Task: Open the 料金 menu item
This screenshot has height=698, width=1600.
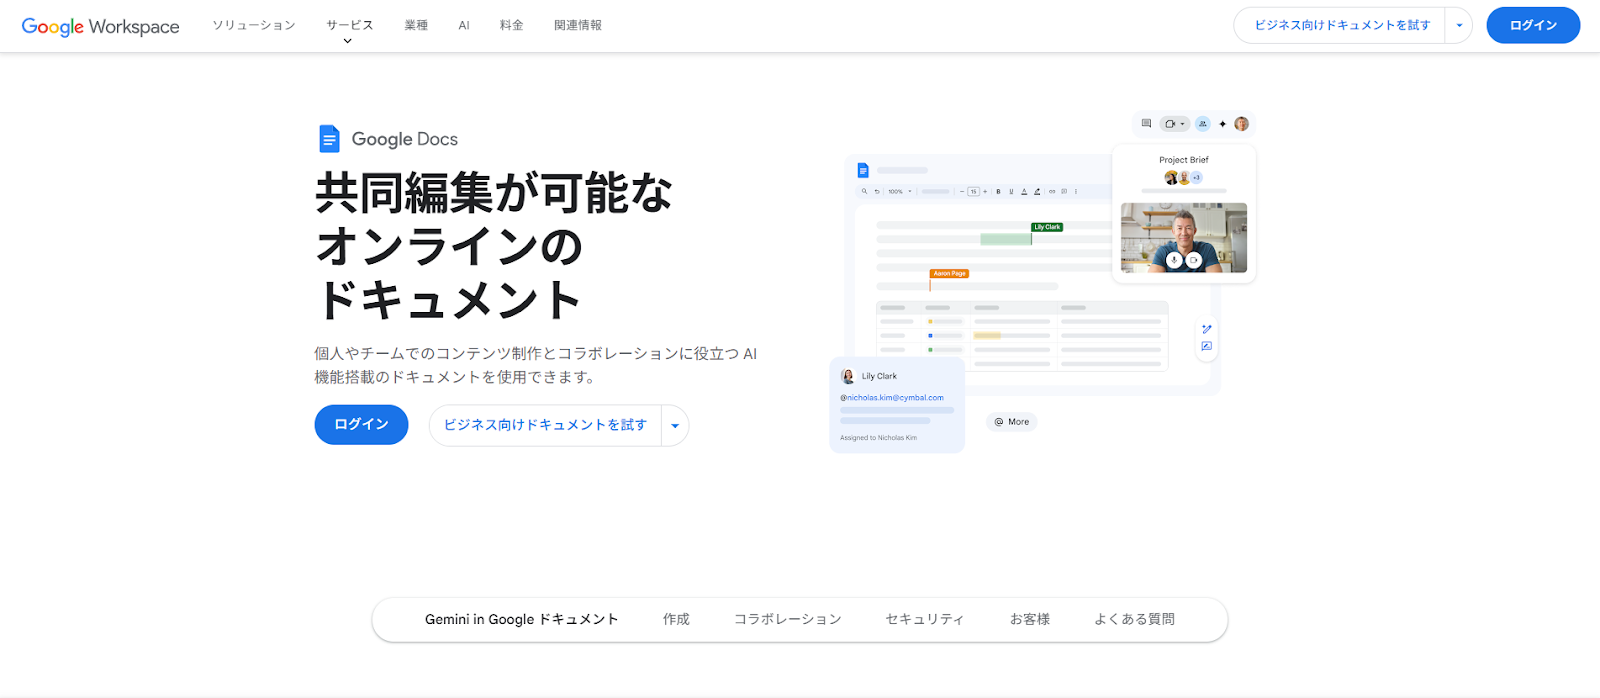Action: [511, 25]
